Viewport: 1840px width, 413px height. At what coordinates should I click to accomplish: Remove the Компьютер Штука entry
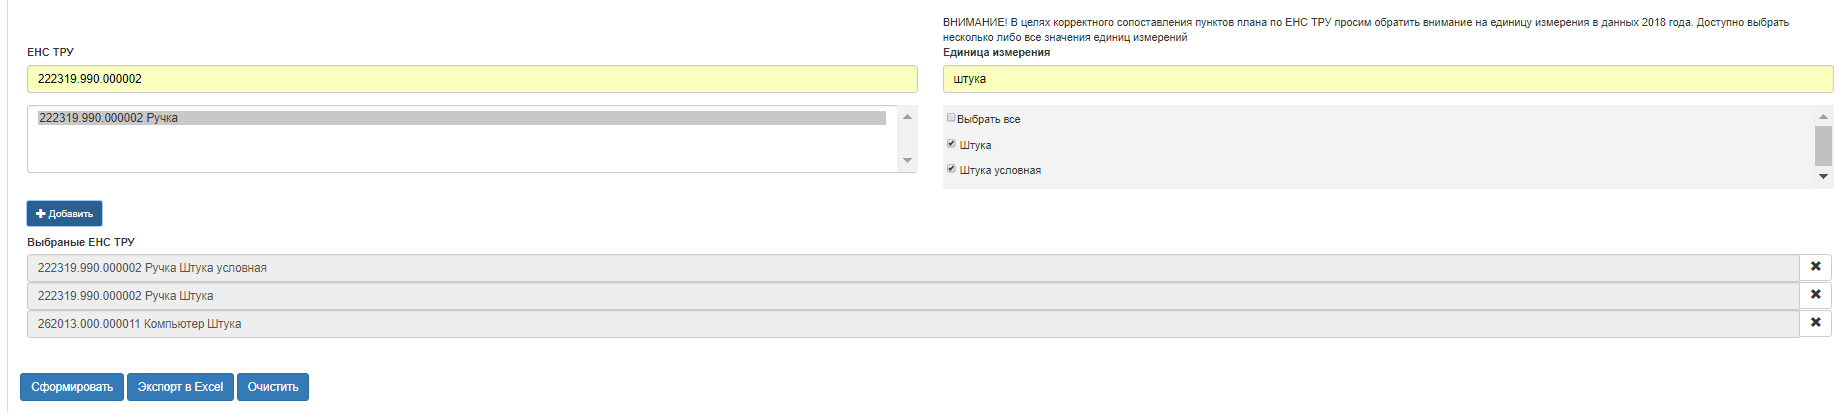coord(1815,323)
